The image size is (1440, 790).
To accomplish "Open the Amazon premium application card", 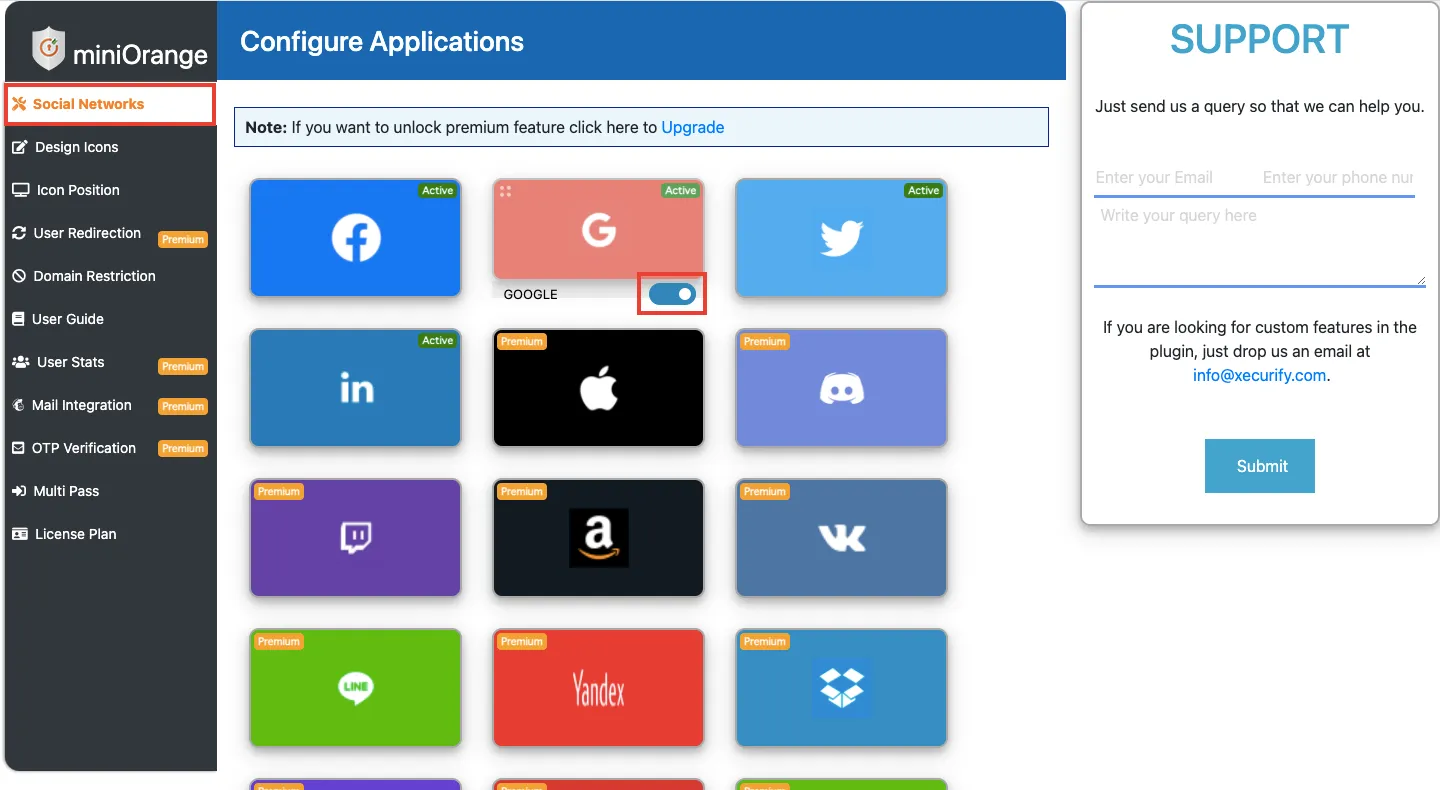I will pos(598,538).
